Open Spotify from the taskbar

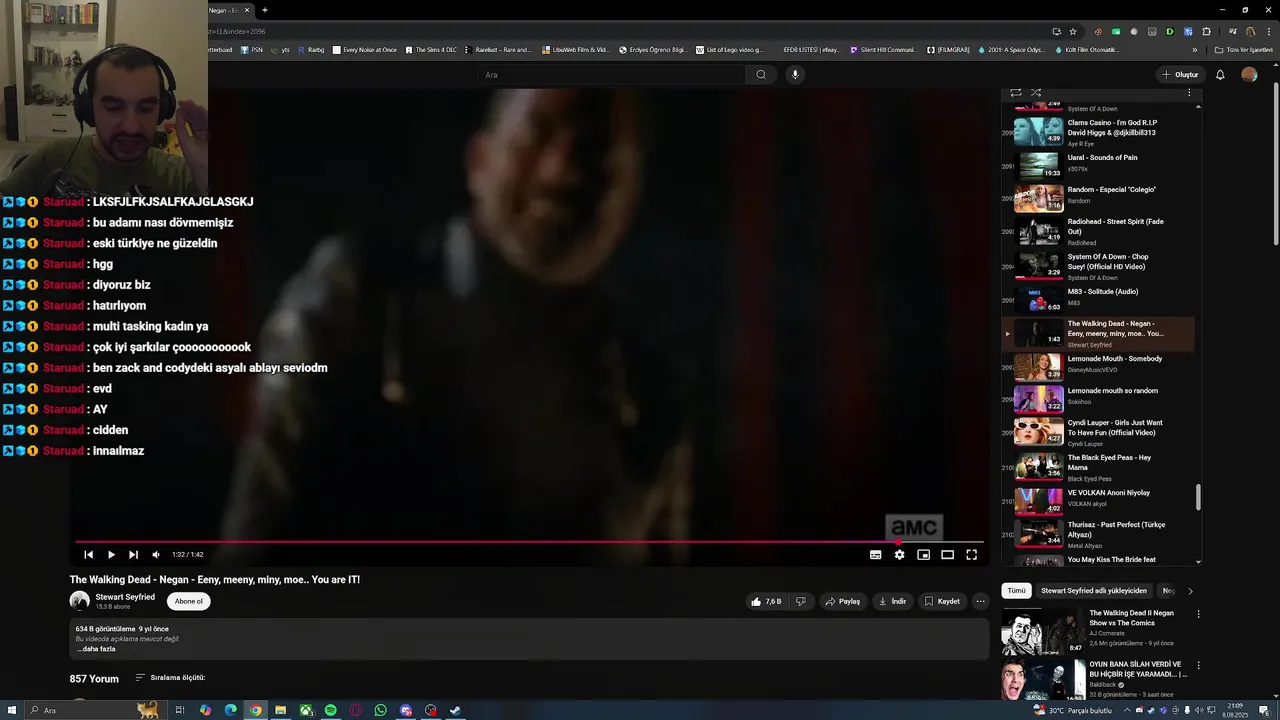331,710
